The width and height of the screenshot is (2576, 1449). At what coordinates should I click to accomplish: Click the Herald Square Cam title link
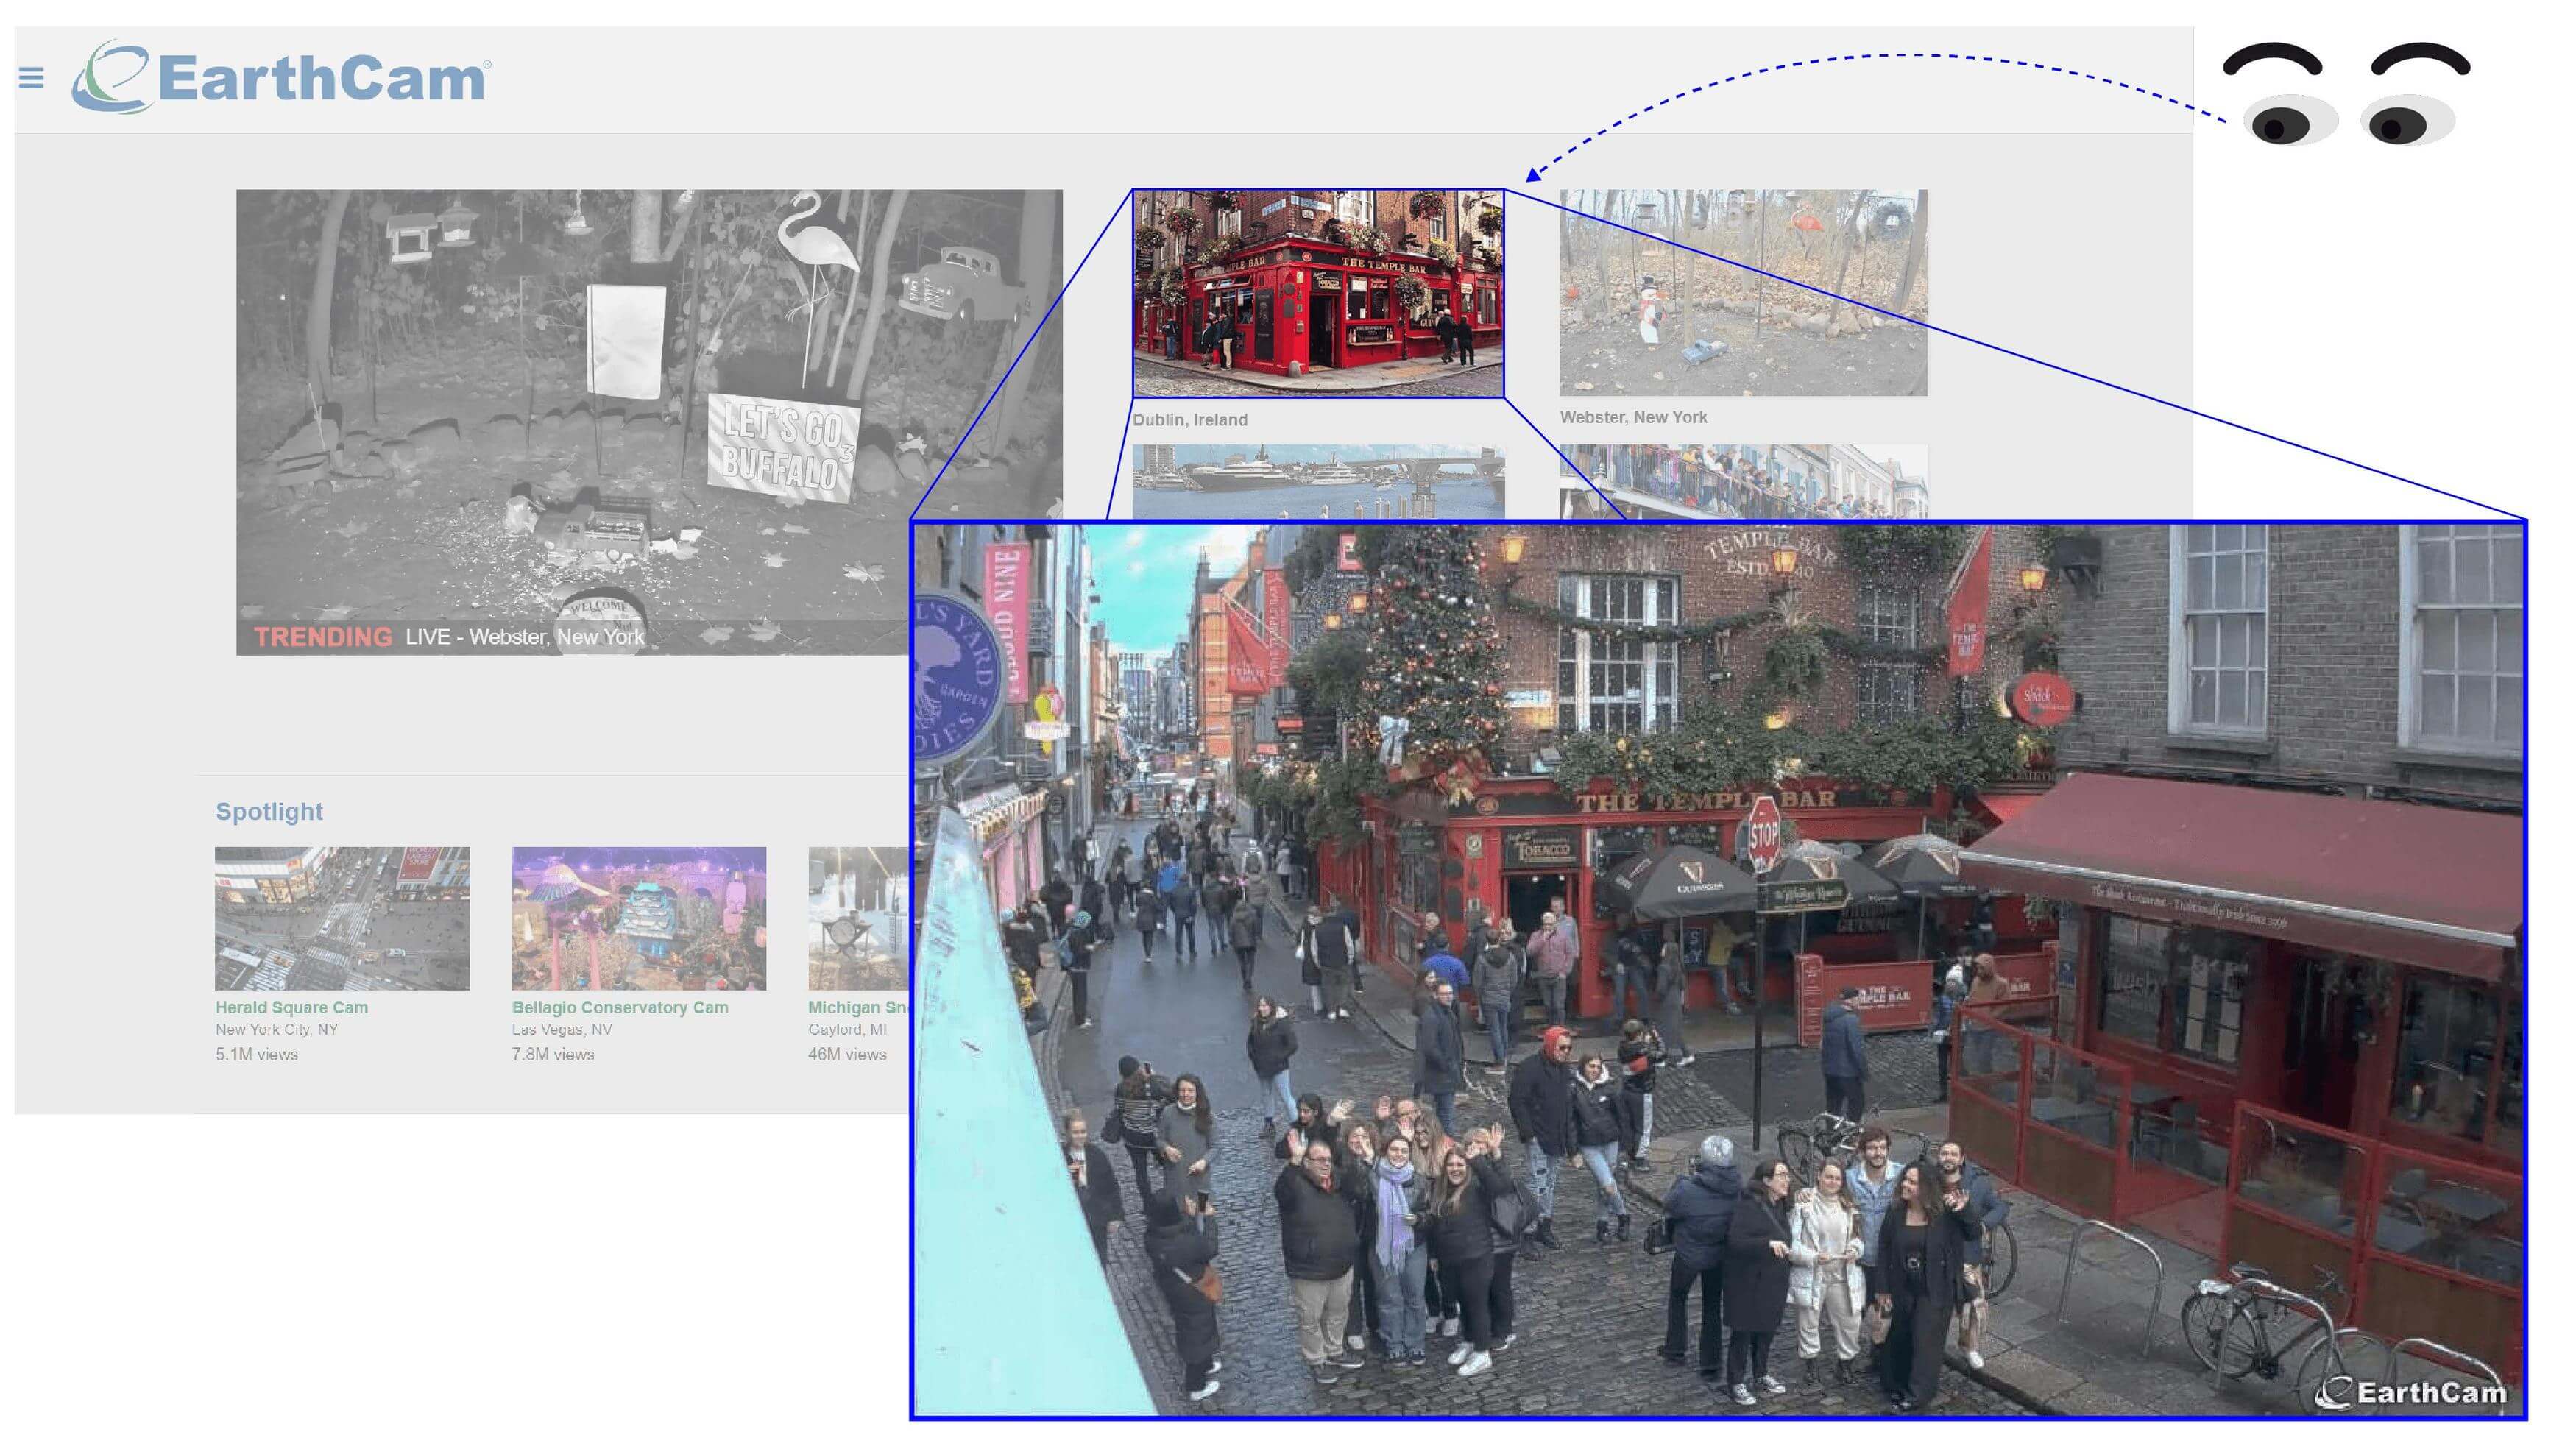tap(291, 1007)
